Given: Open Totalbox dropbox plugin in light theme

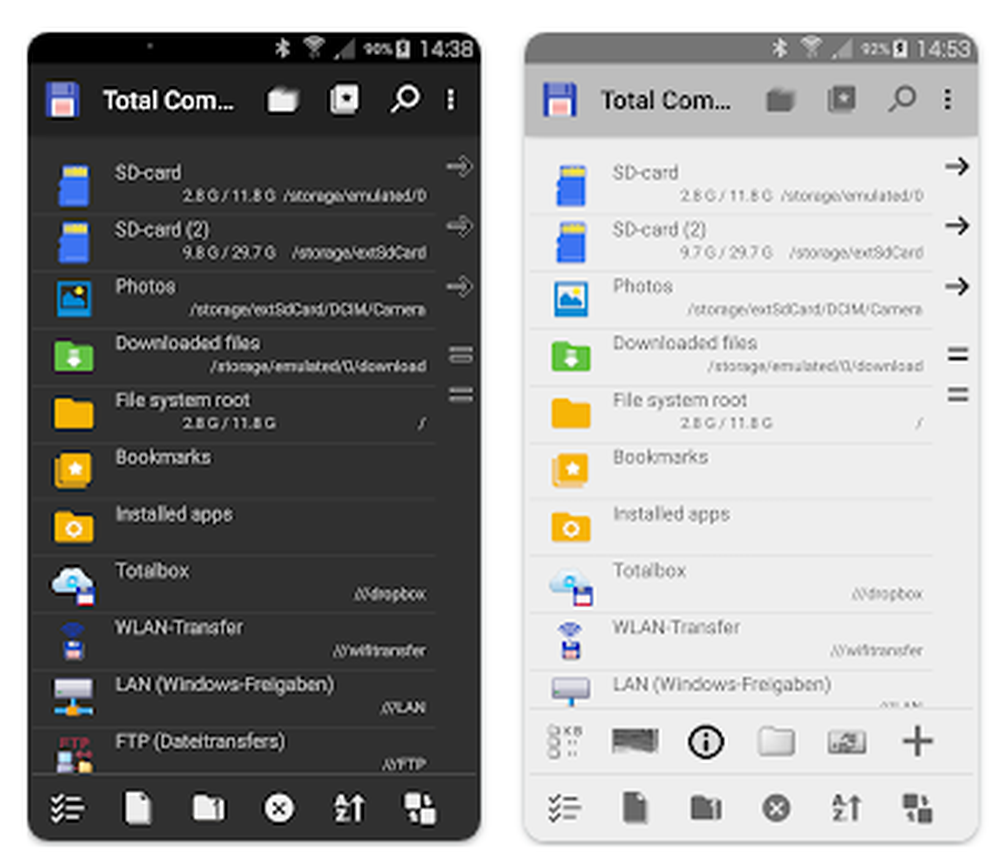Looking at the screenshot, I should coord(732,583).
